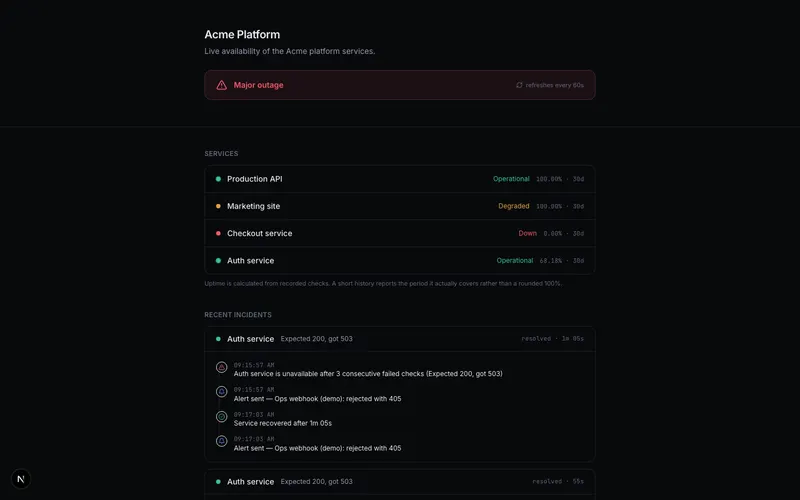Click the green dot of Auth service in Services
The height and width of the screenshot is (500, 800).
pyautogui.click(x=218, y=261)
